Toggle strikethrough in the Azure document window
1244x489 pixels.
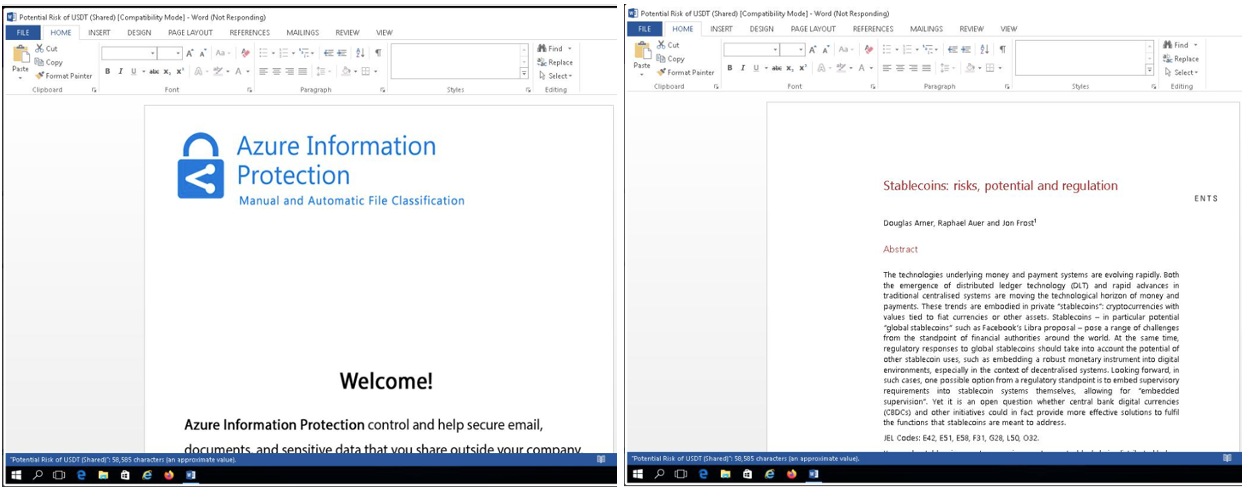click(x=154, y=71)
